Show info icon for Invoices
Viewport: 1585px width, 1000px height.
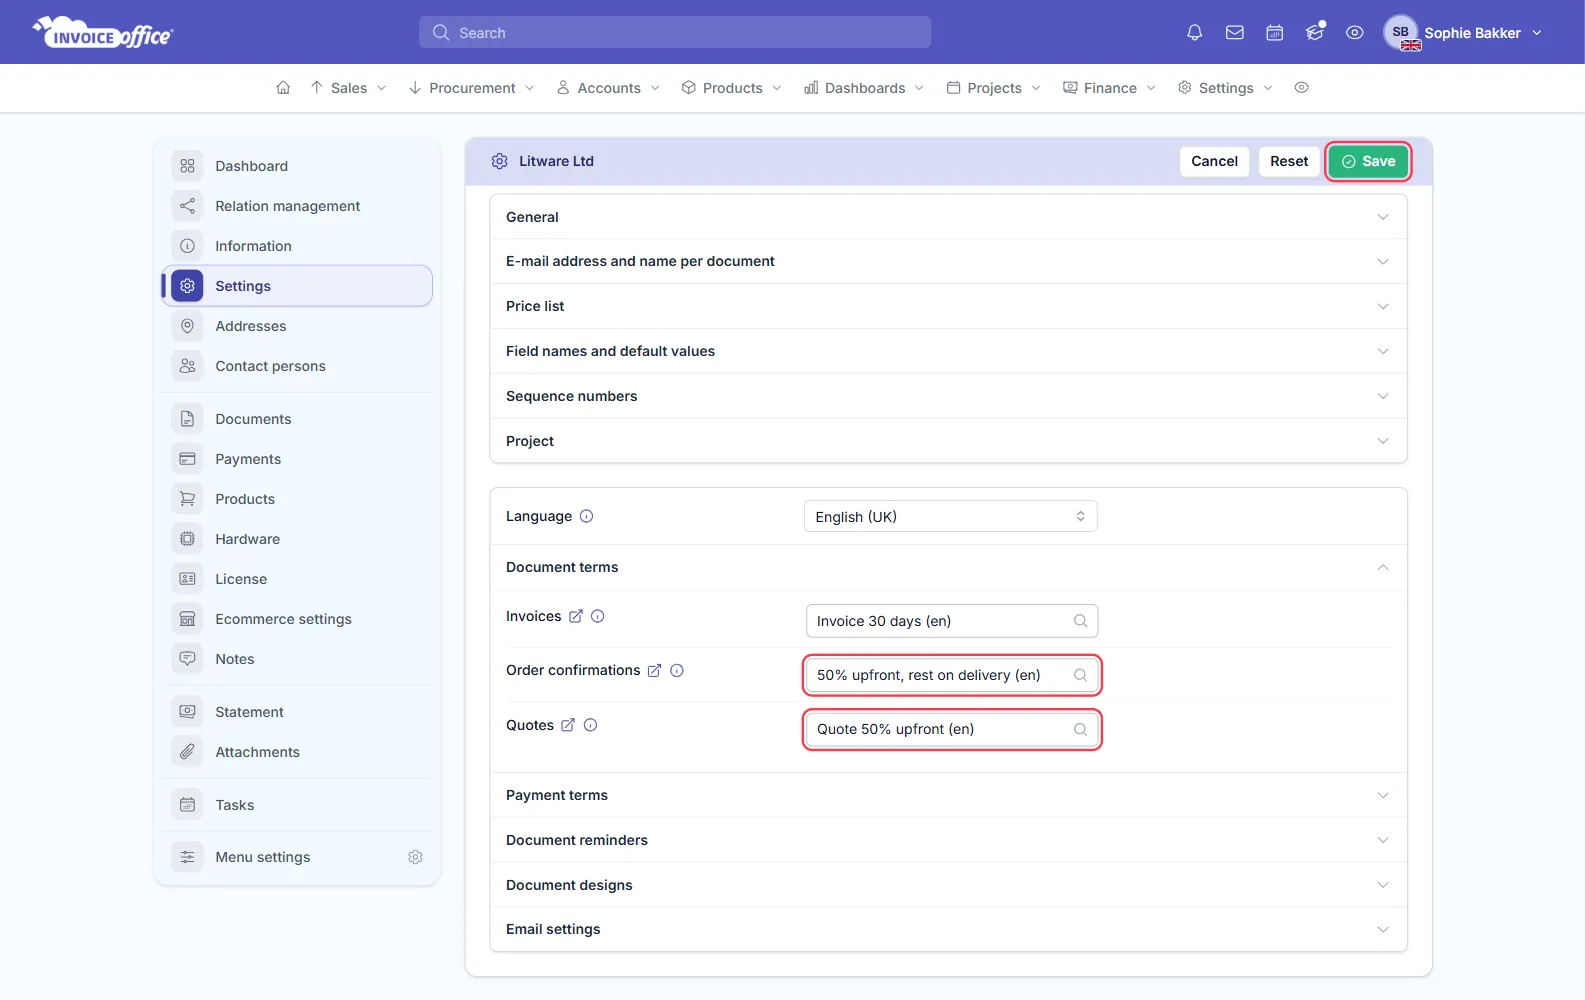coord(598,616)
